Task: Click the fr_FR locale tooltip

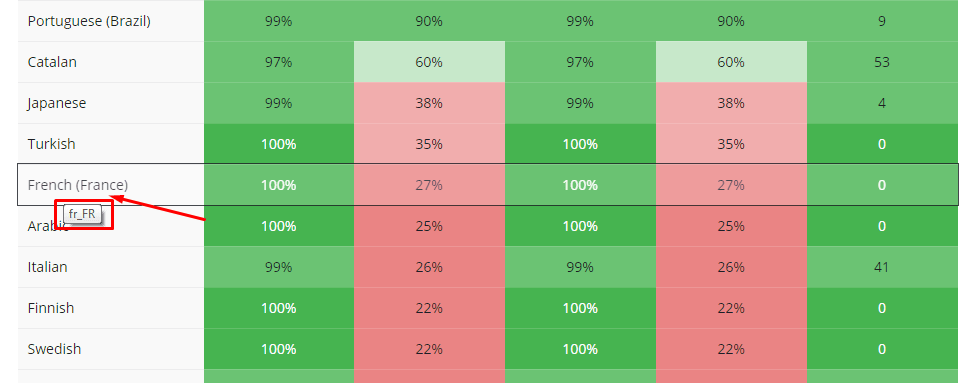Action: 82,215
